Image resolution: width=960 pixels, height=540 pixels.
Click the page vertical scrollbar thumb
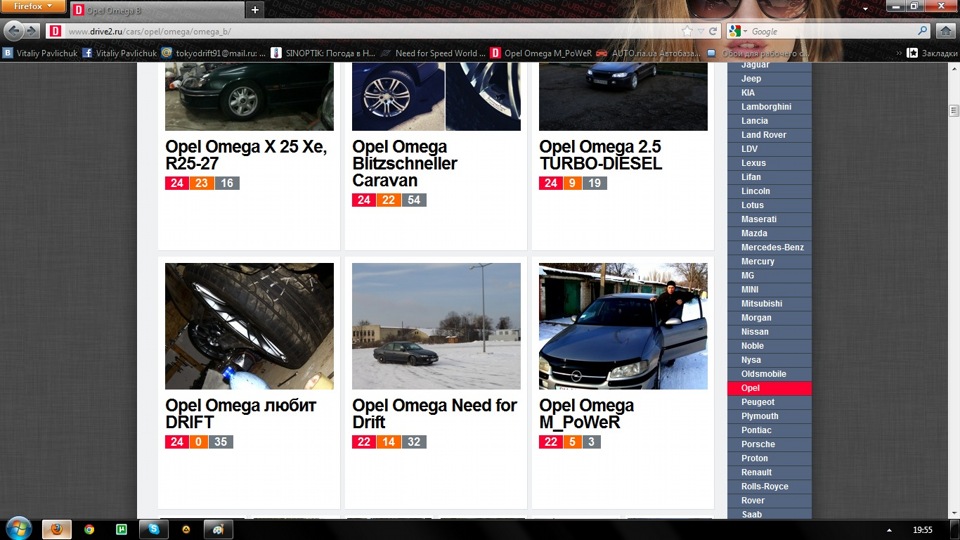coord(954,110)
